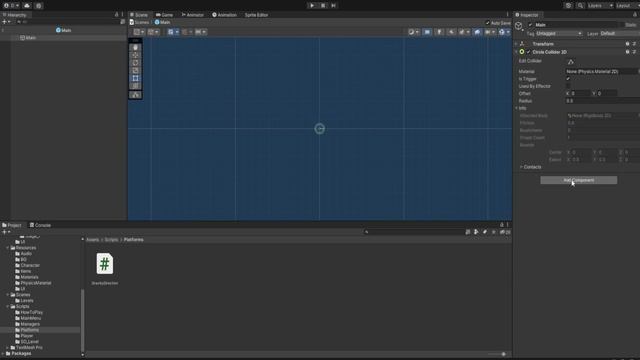
Task: Toggle the Used By Effector checkbox
Action: click(x=568, y=86)
